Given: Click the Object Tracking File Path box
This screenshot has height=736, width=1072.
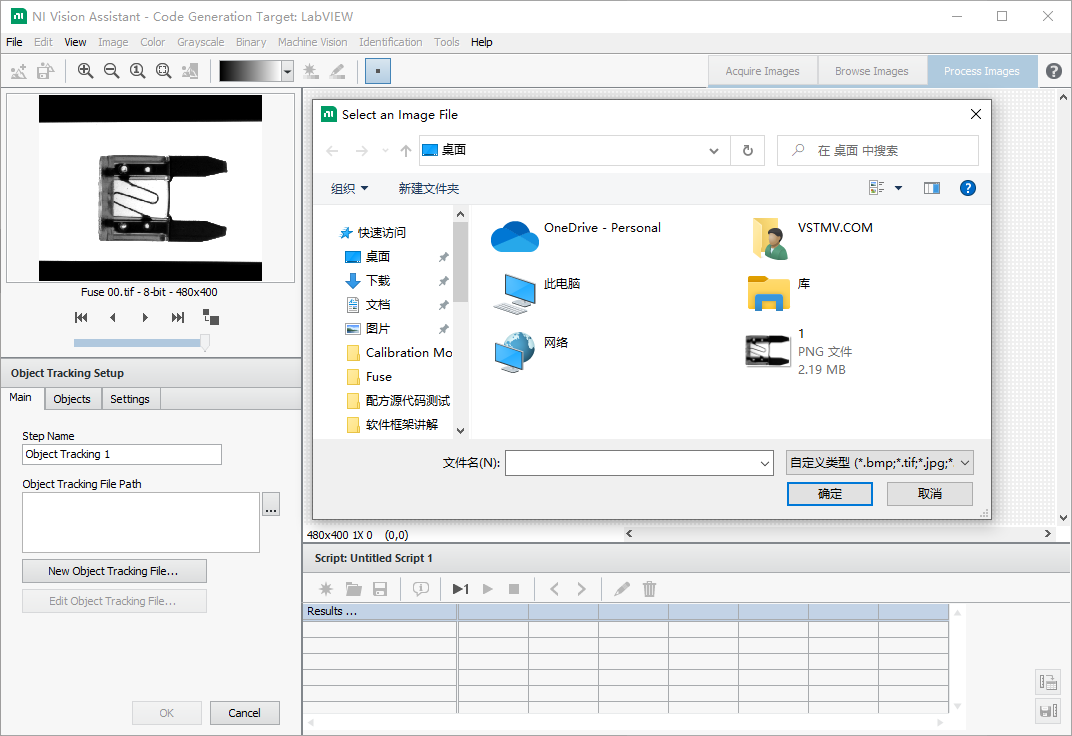Looking at the screenshot, I should (x=141, y=522).
